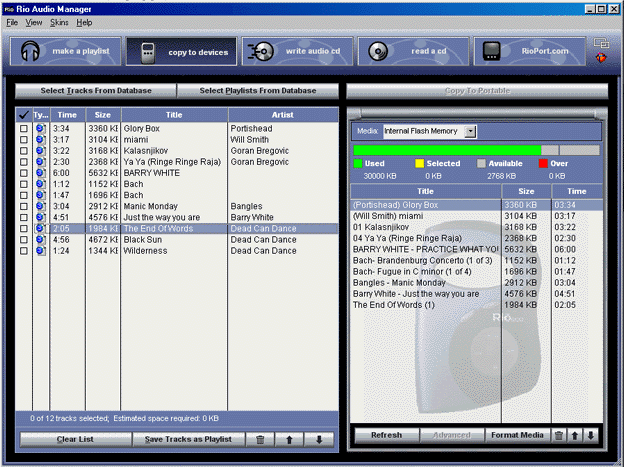Click the small colored Rio logo icon top right
This screenshot has width=624, height=467.
[x=601, y=58]
